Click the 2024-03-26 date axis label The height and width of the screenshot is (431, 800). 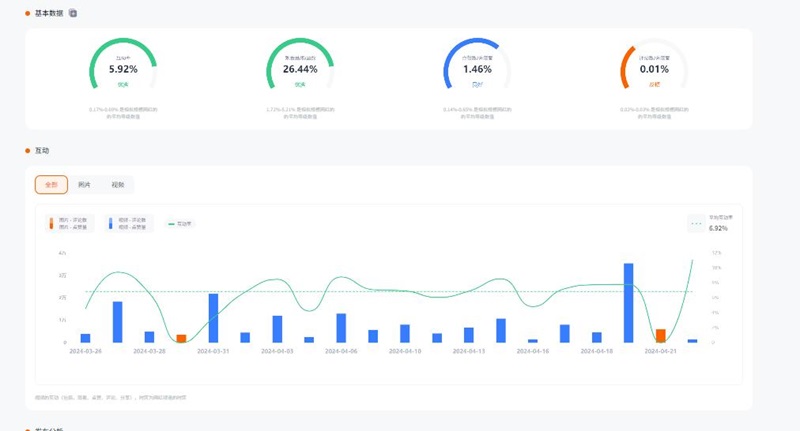click(x=85, y=351)
